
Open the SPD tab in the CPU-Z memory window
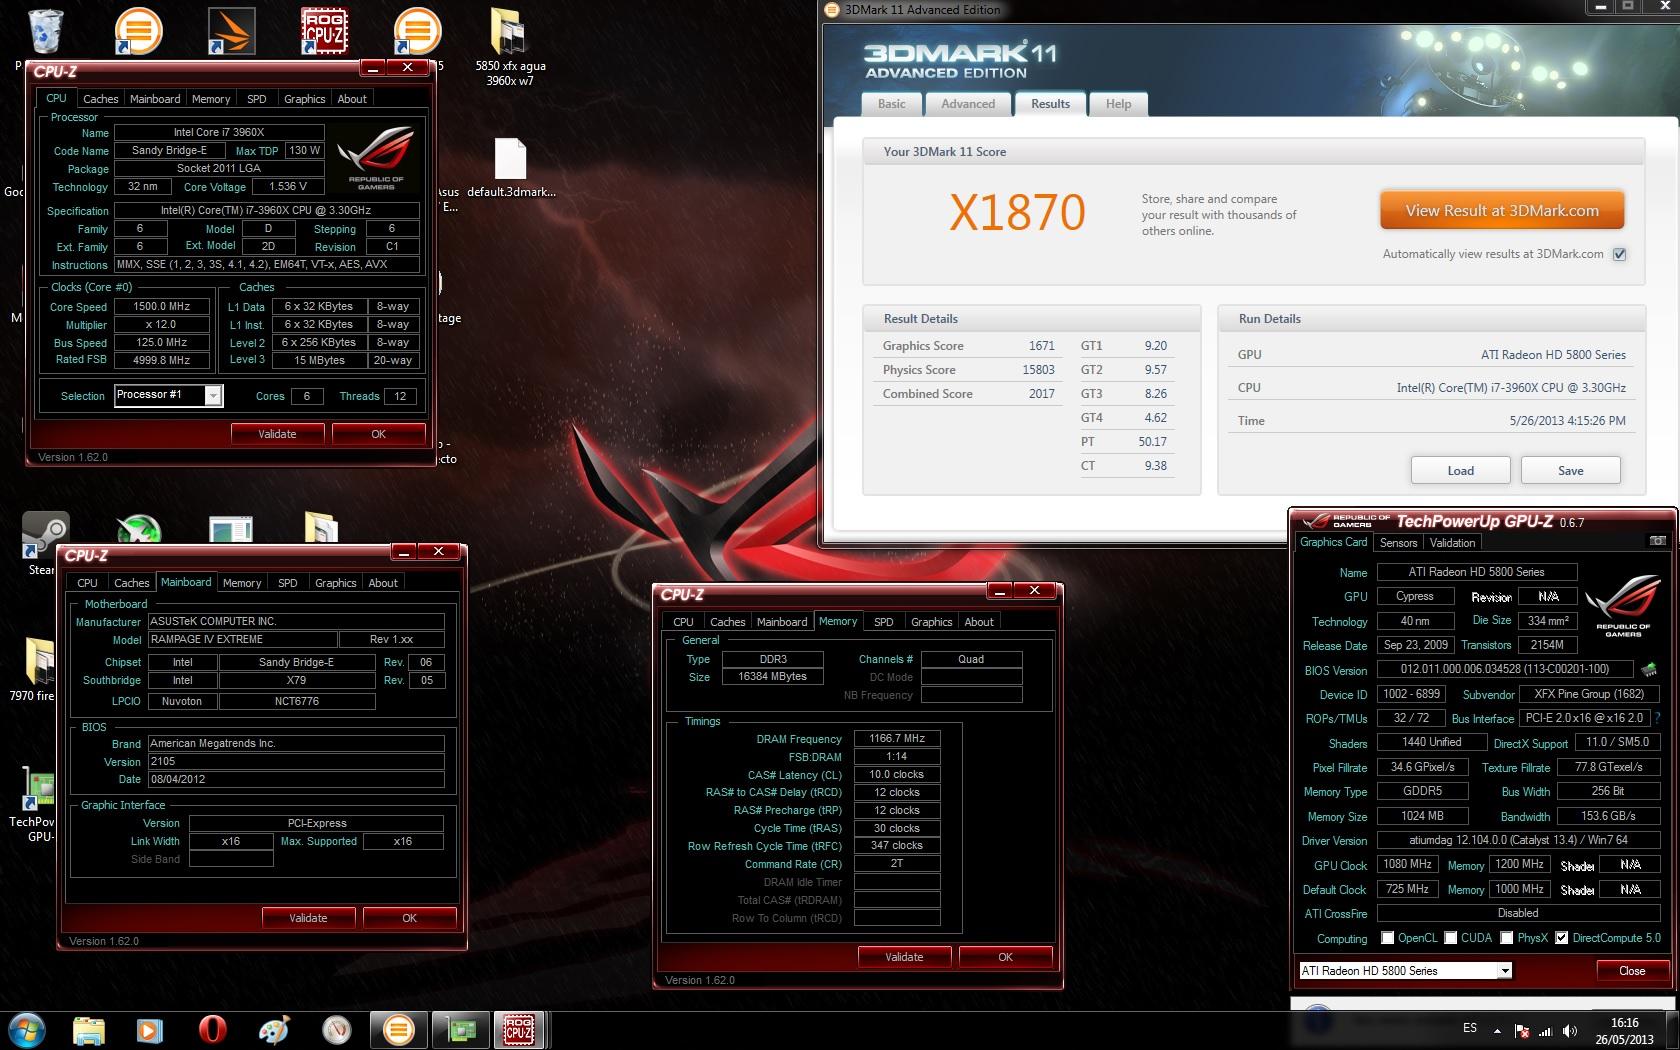pos(883,622)
